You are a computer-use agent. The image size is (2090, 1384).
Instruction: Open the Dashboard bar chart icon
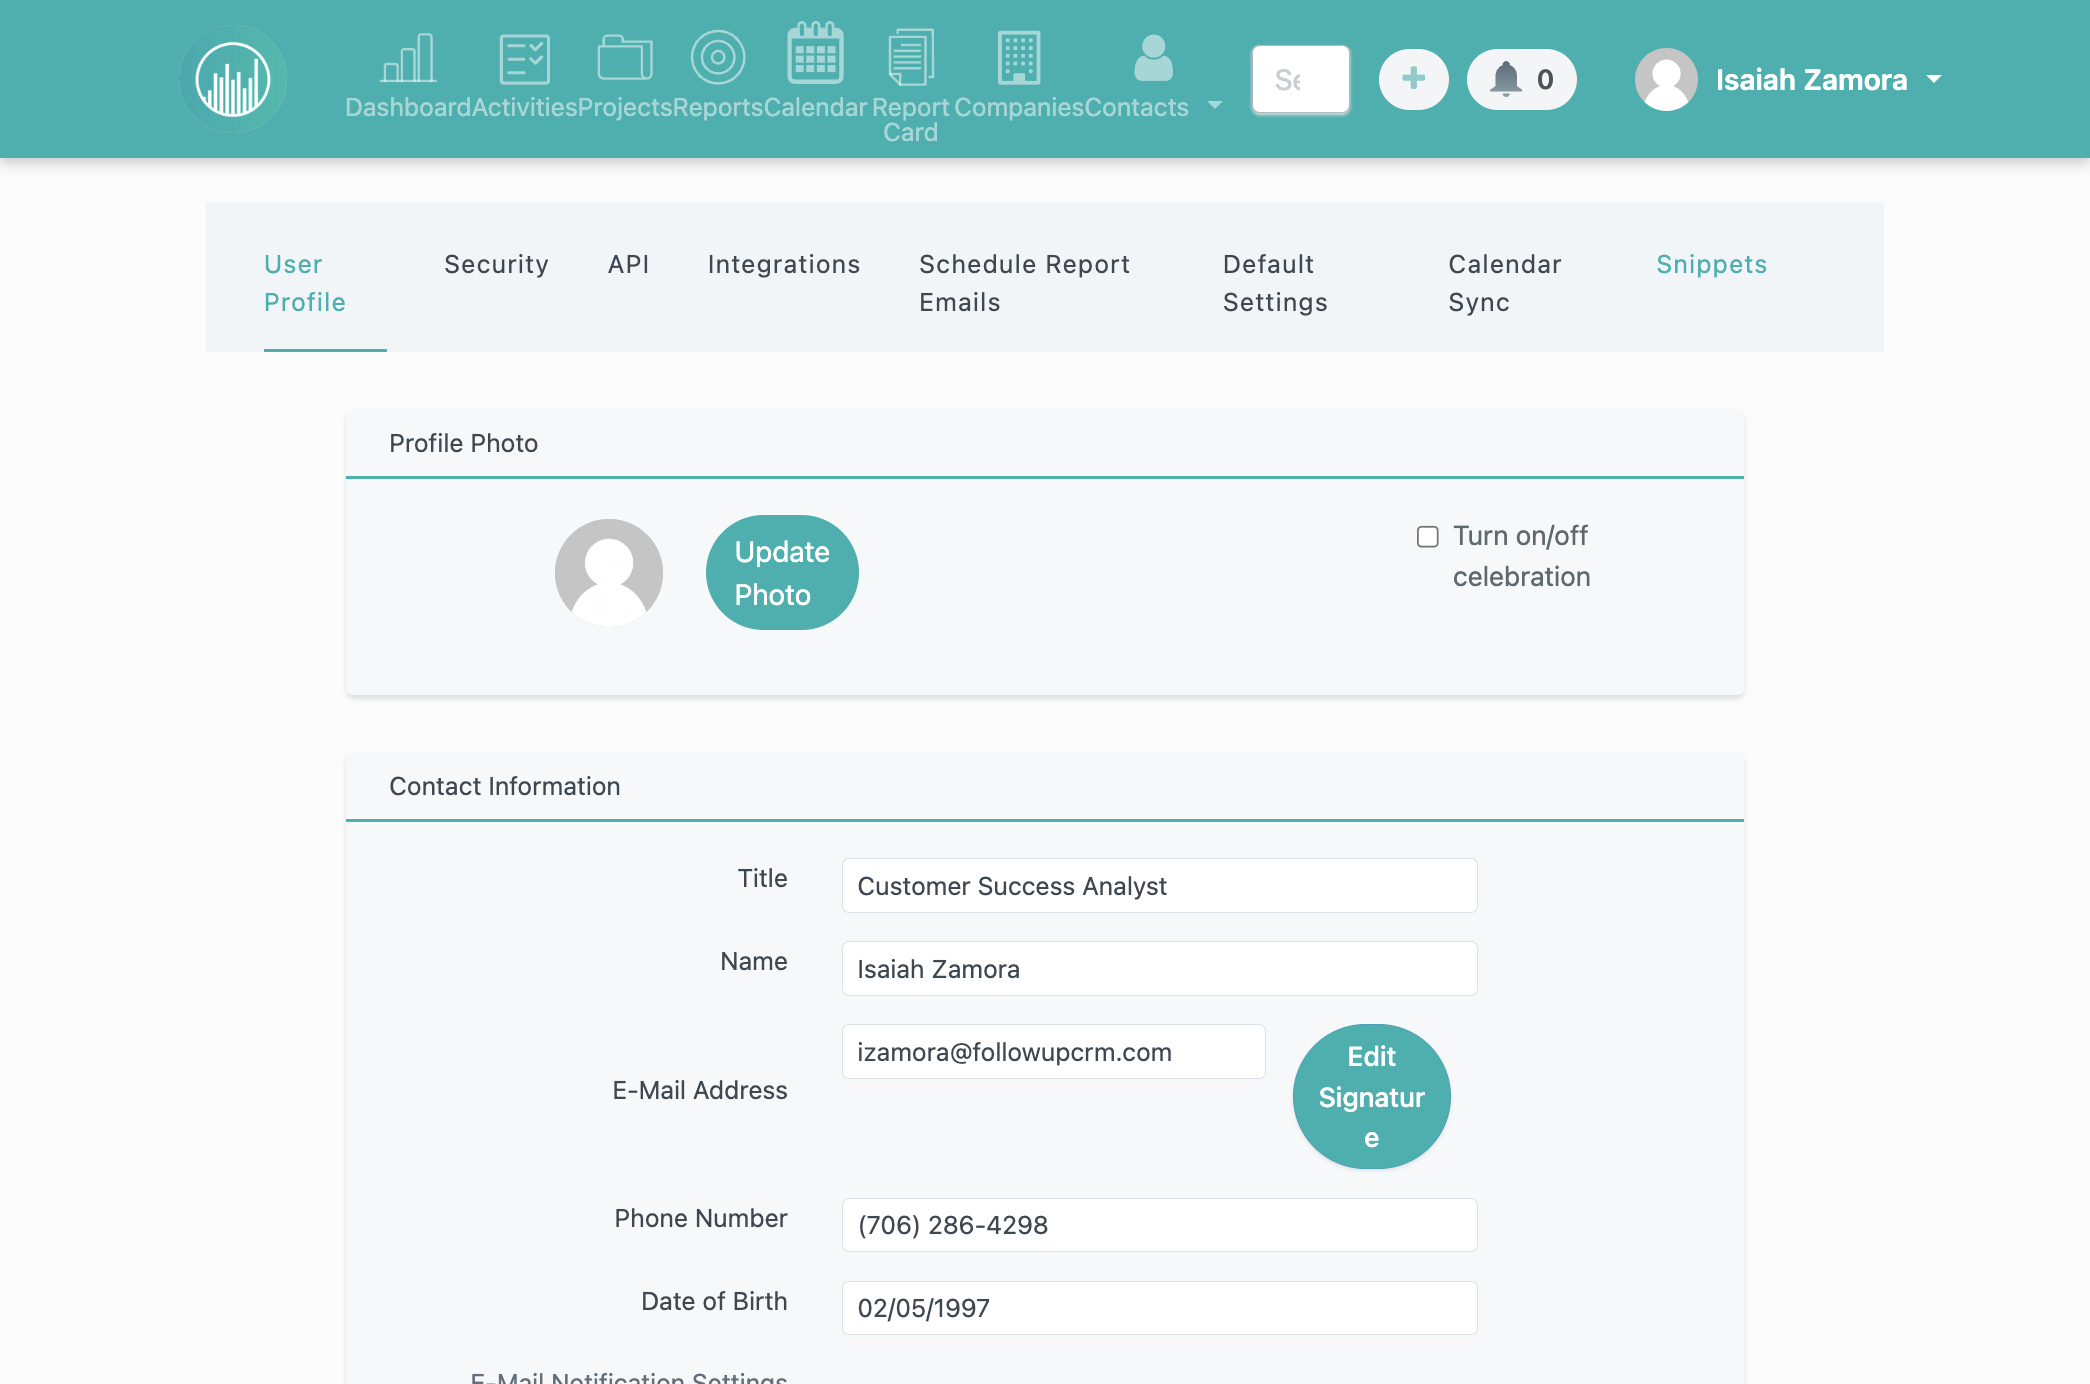408,58
